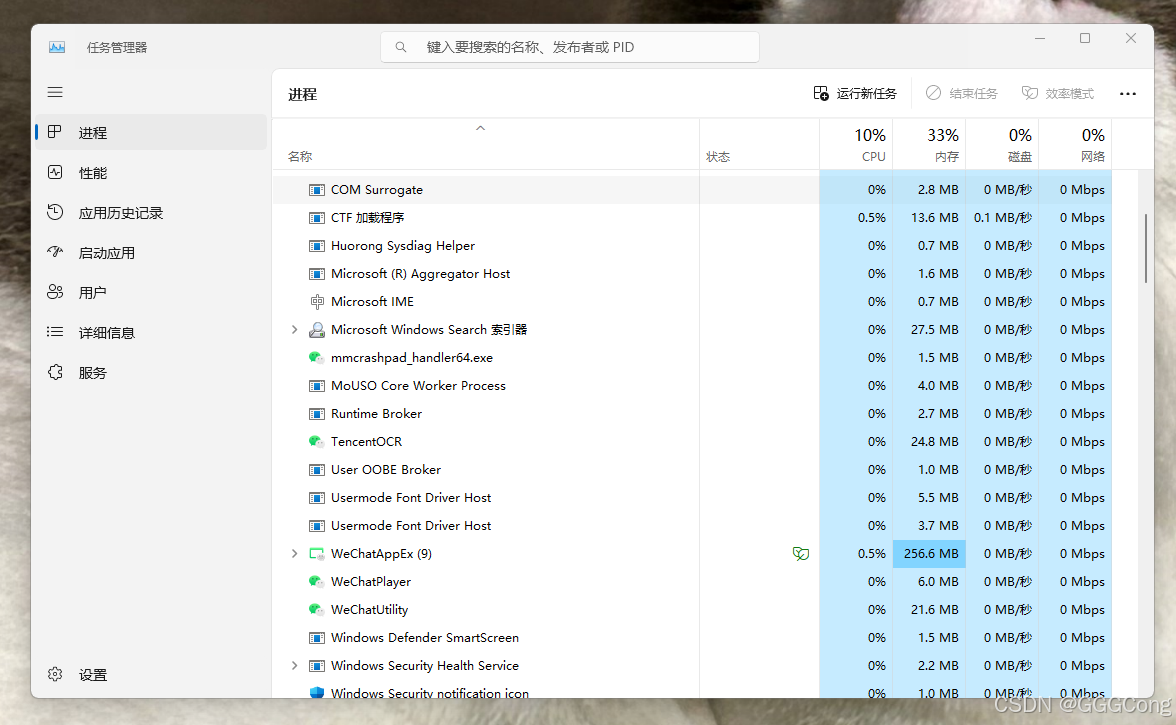Click the mmcrashpad_handler64.exe WeChat icon
The width and height of the screenshot is (1176, 725).
pos(316,358)
